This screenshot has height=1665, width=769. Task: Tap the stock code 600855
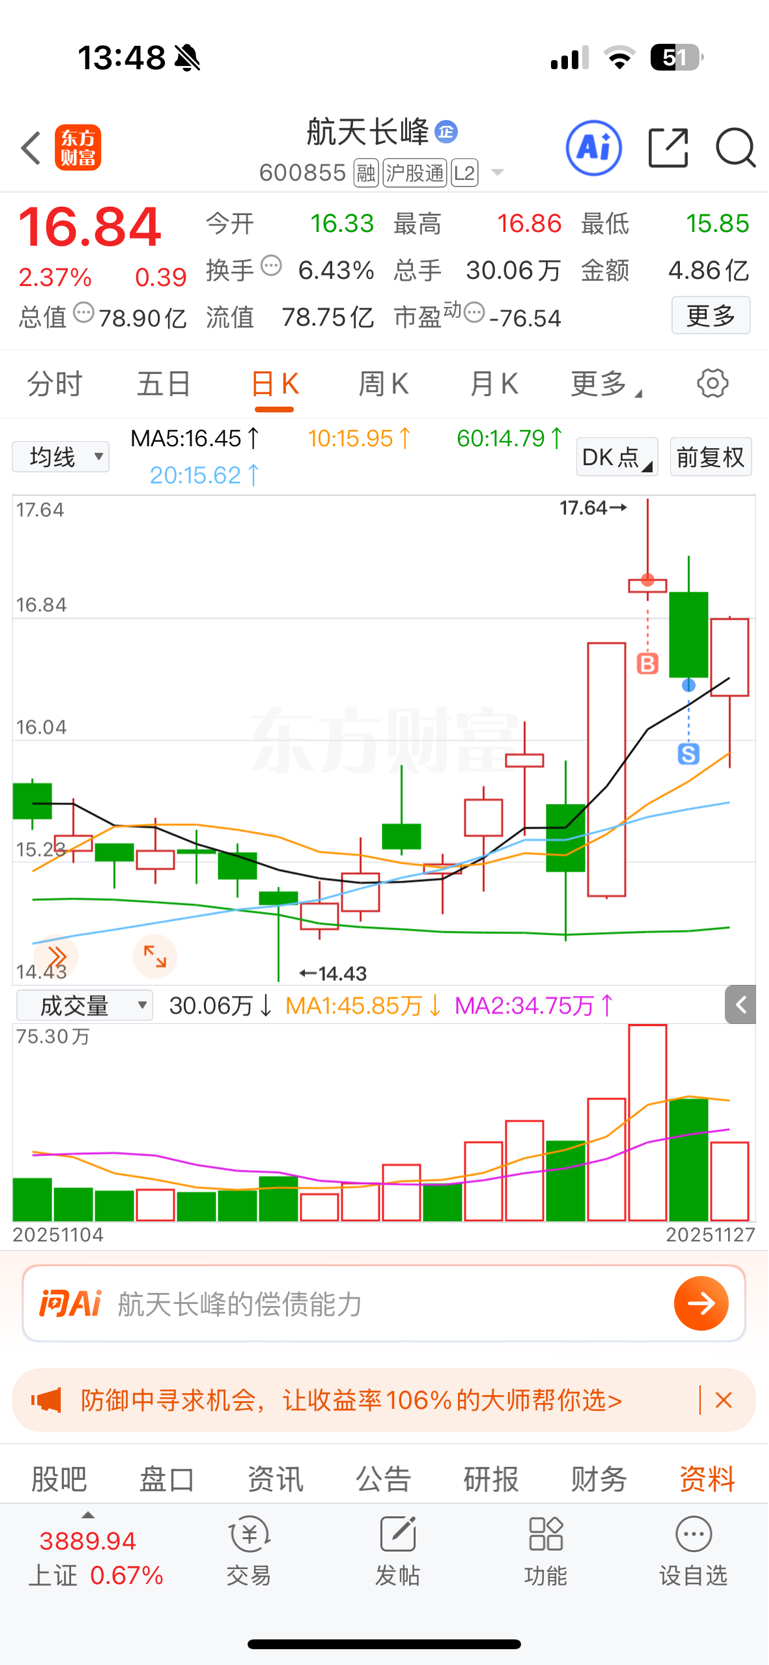(x=302, y=173)
